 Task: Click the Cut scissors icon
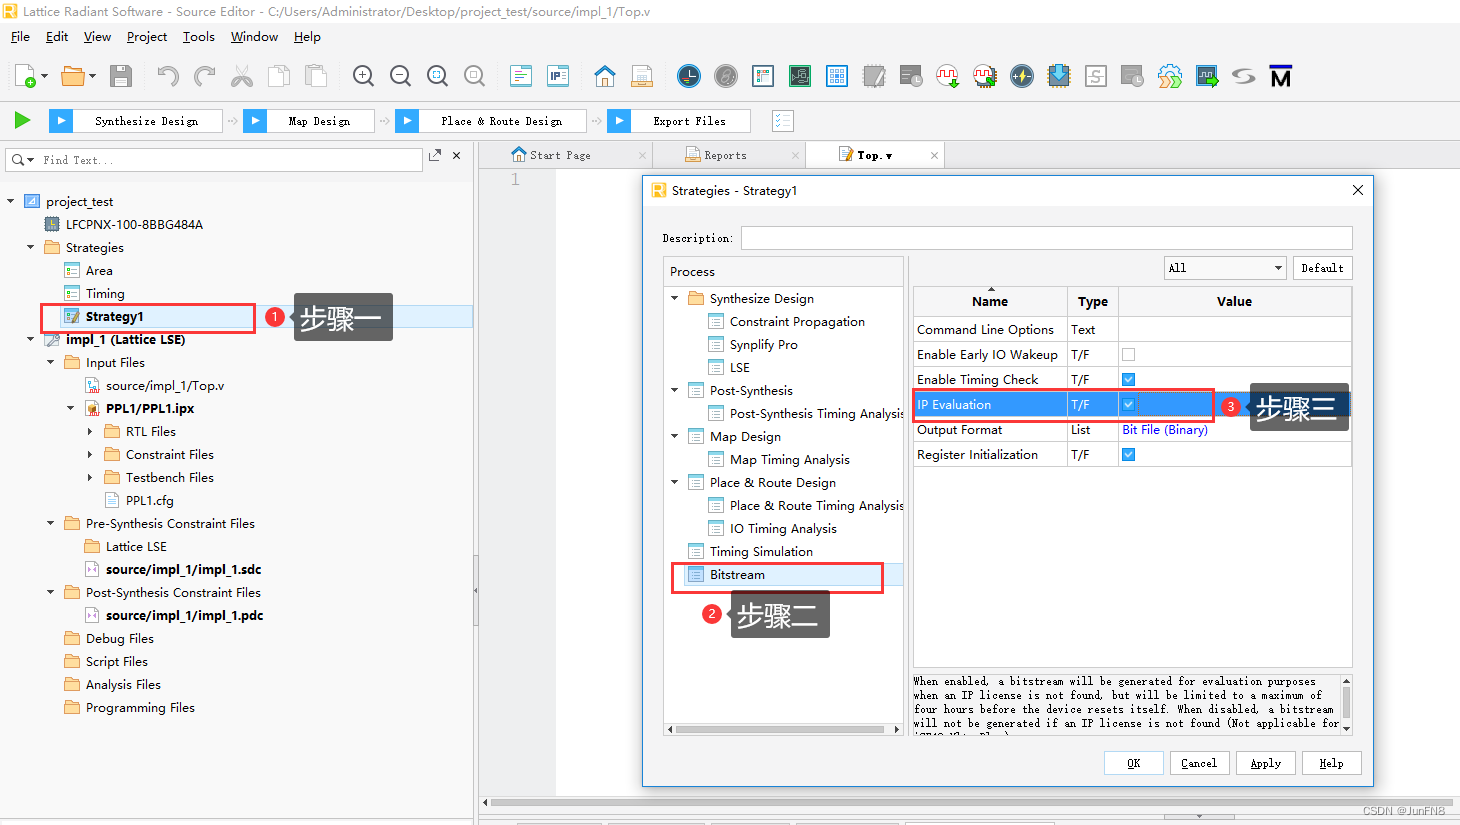pyautogui.click(x=242, y=76)
